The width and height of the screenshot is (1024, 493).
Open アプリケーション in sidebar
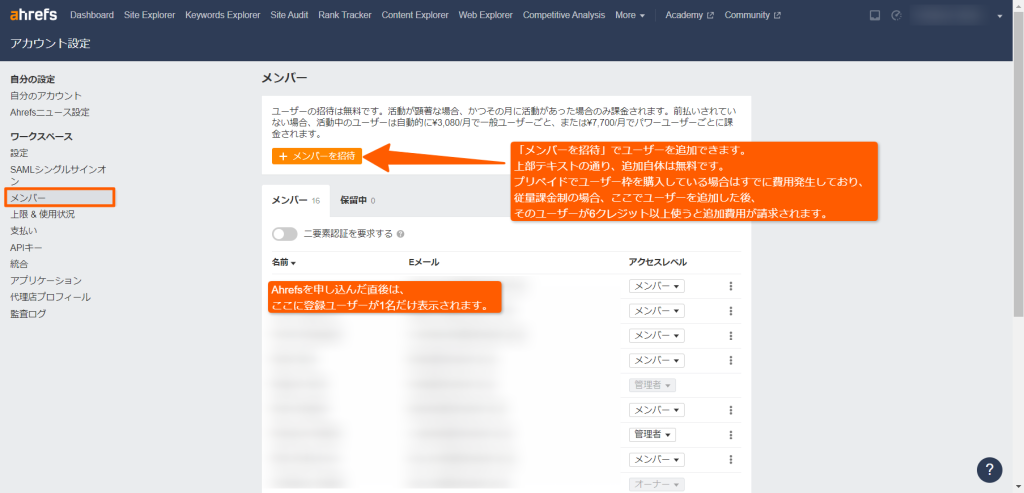46,281
